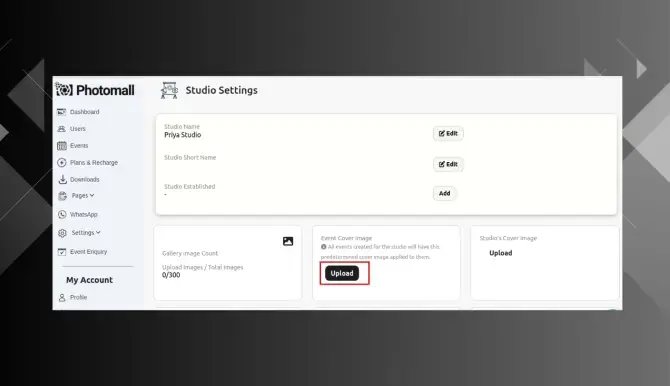The width and height of the screenshot is (670, 386).
Task: Click the Users icon
Action: [62, 129]
